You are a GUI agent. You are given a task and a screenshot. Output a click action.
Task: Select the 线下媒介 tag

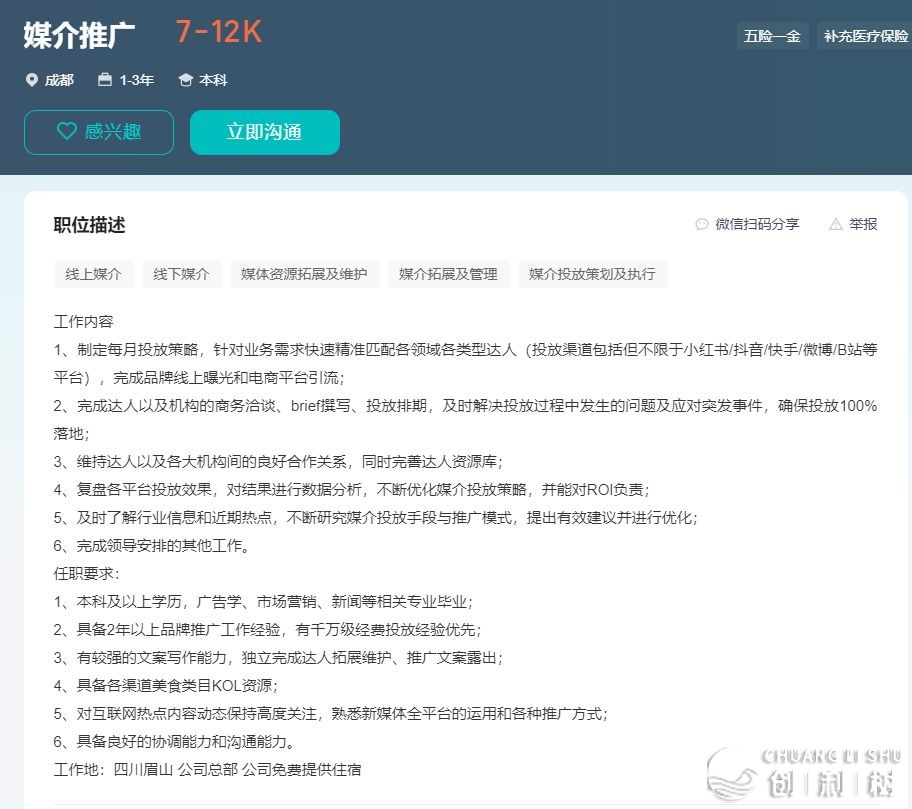[x=181, y=274]
